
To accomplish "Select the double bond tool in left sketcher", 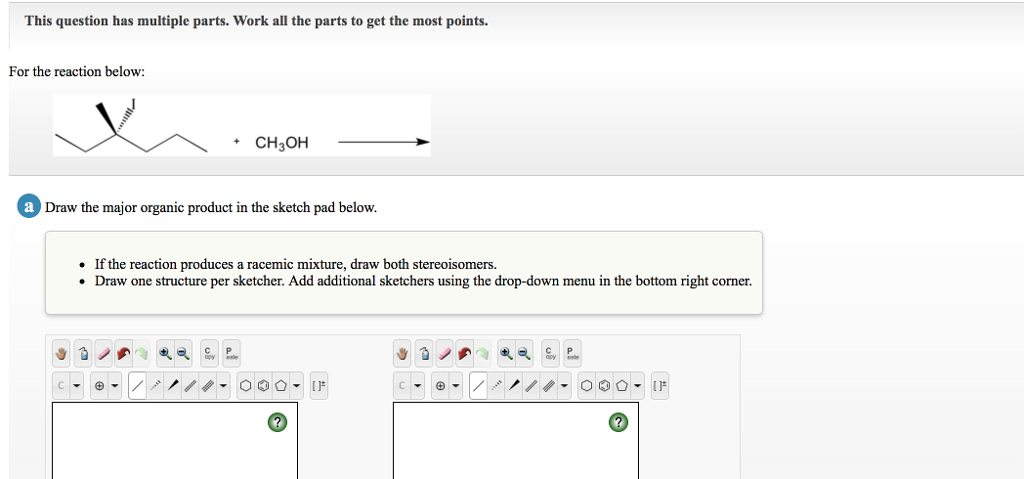I will [x=190, y=386].
